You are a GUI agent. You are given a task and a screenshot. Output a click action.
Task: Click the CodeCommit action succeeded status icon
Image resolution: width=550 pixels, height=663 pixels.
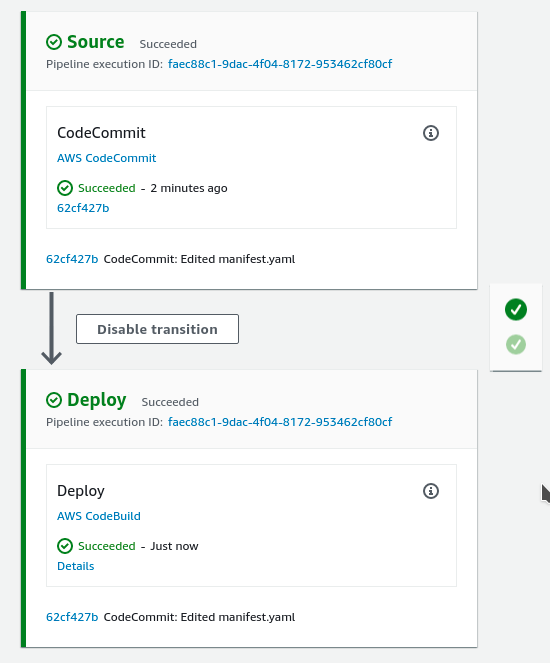(65, 188)
